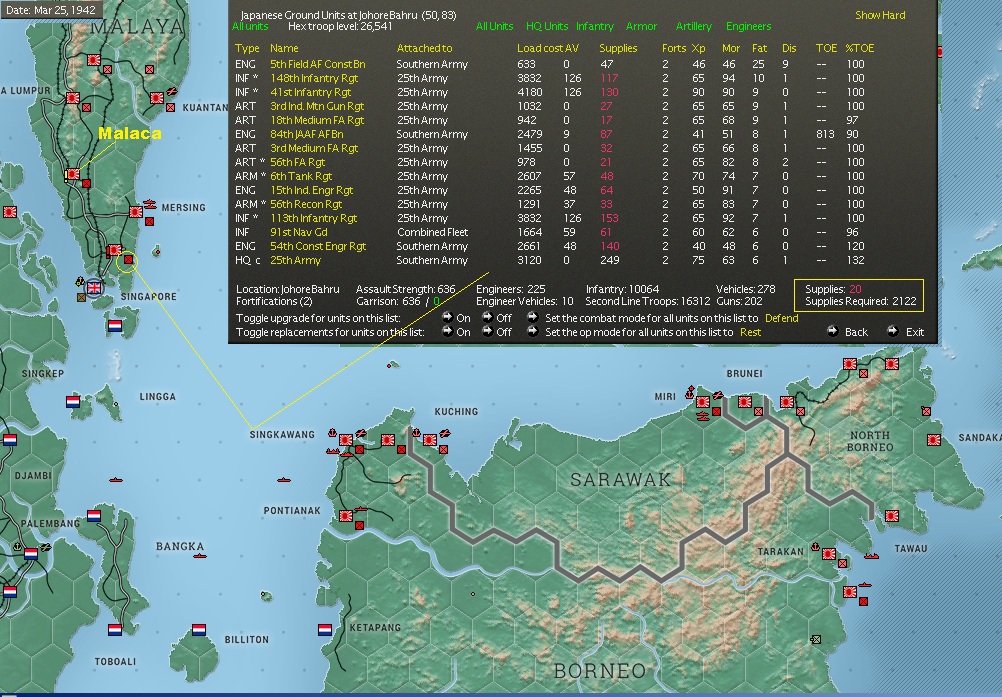Cycle the Rest op mode value
The width and height of the screenshot is (1002, 697).
[750, 332]
